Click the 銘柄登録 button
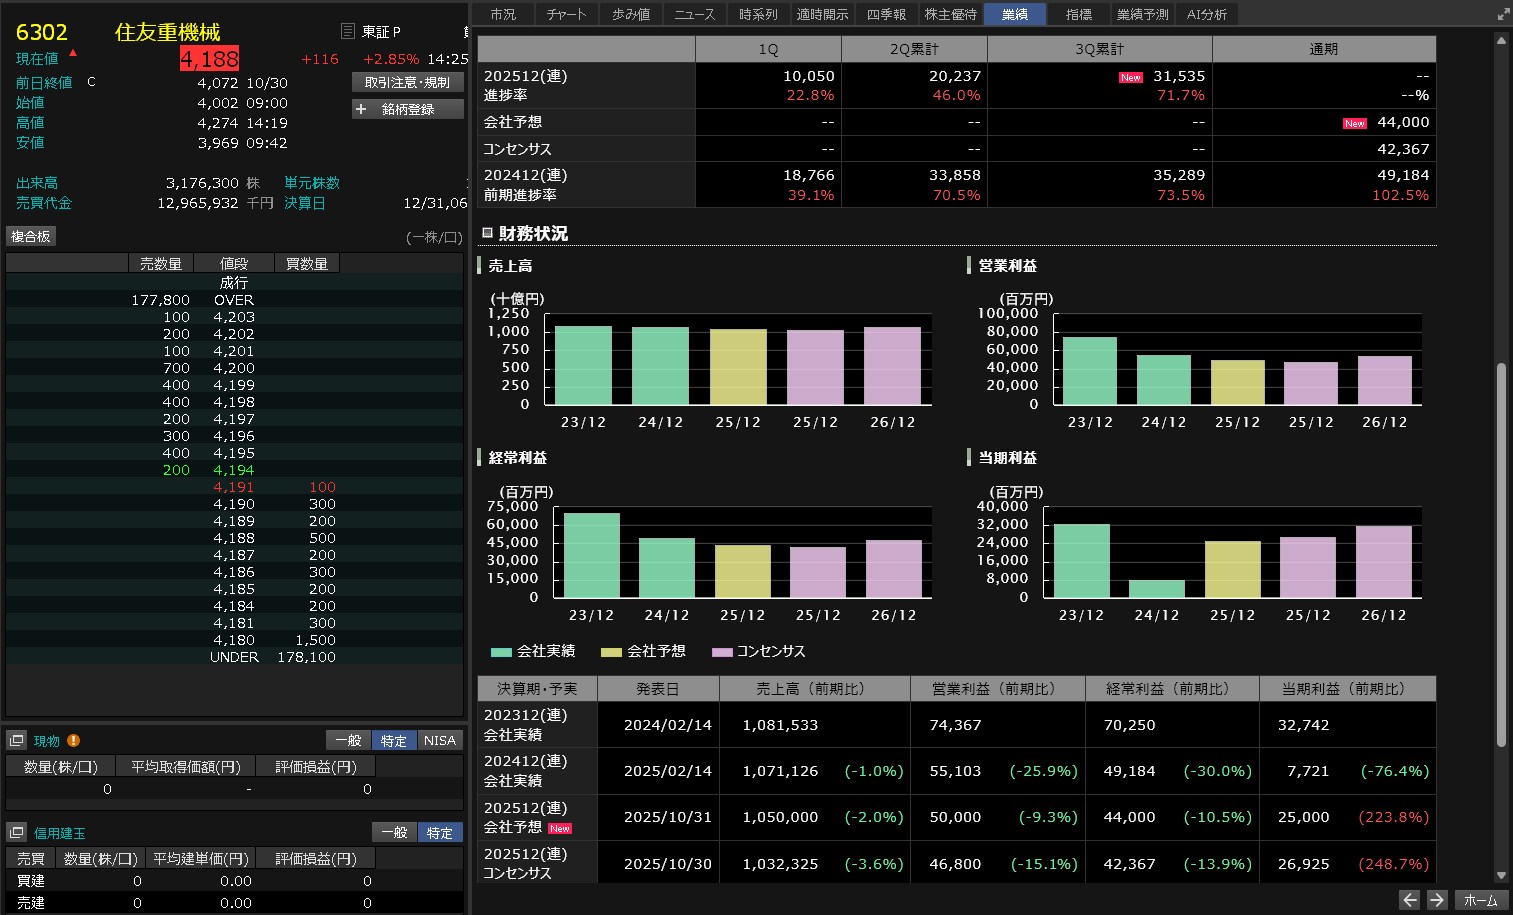The image size is (1513, 915). (x=408, y=109)
